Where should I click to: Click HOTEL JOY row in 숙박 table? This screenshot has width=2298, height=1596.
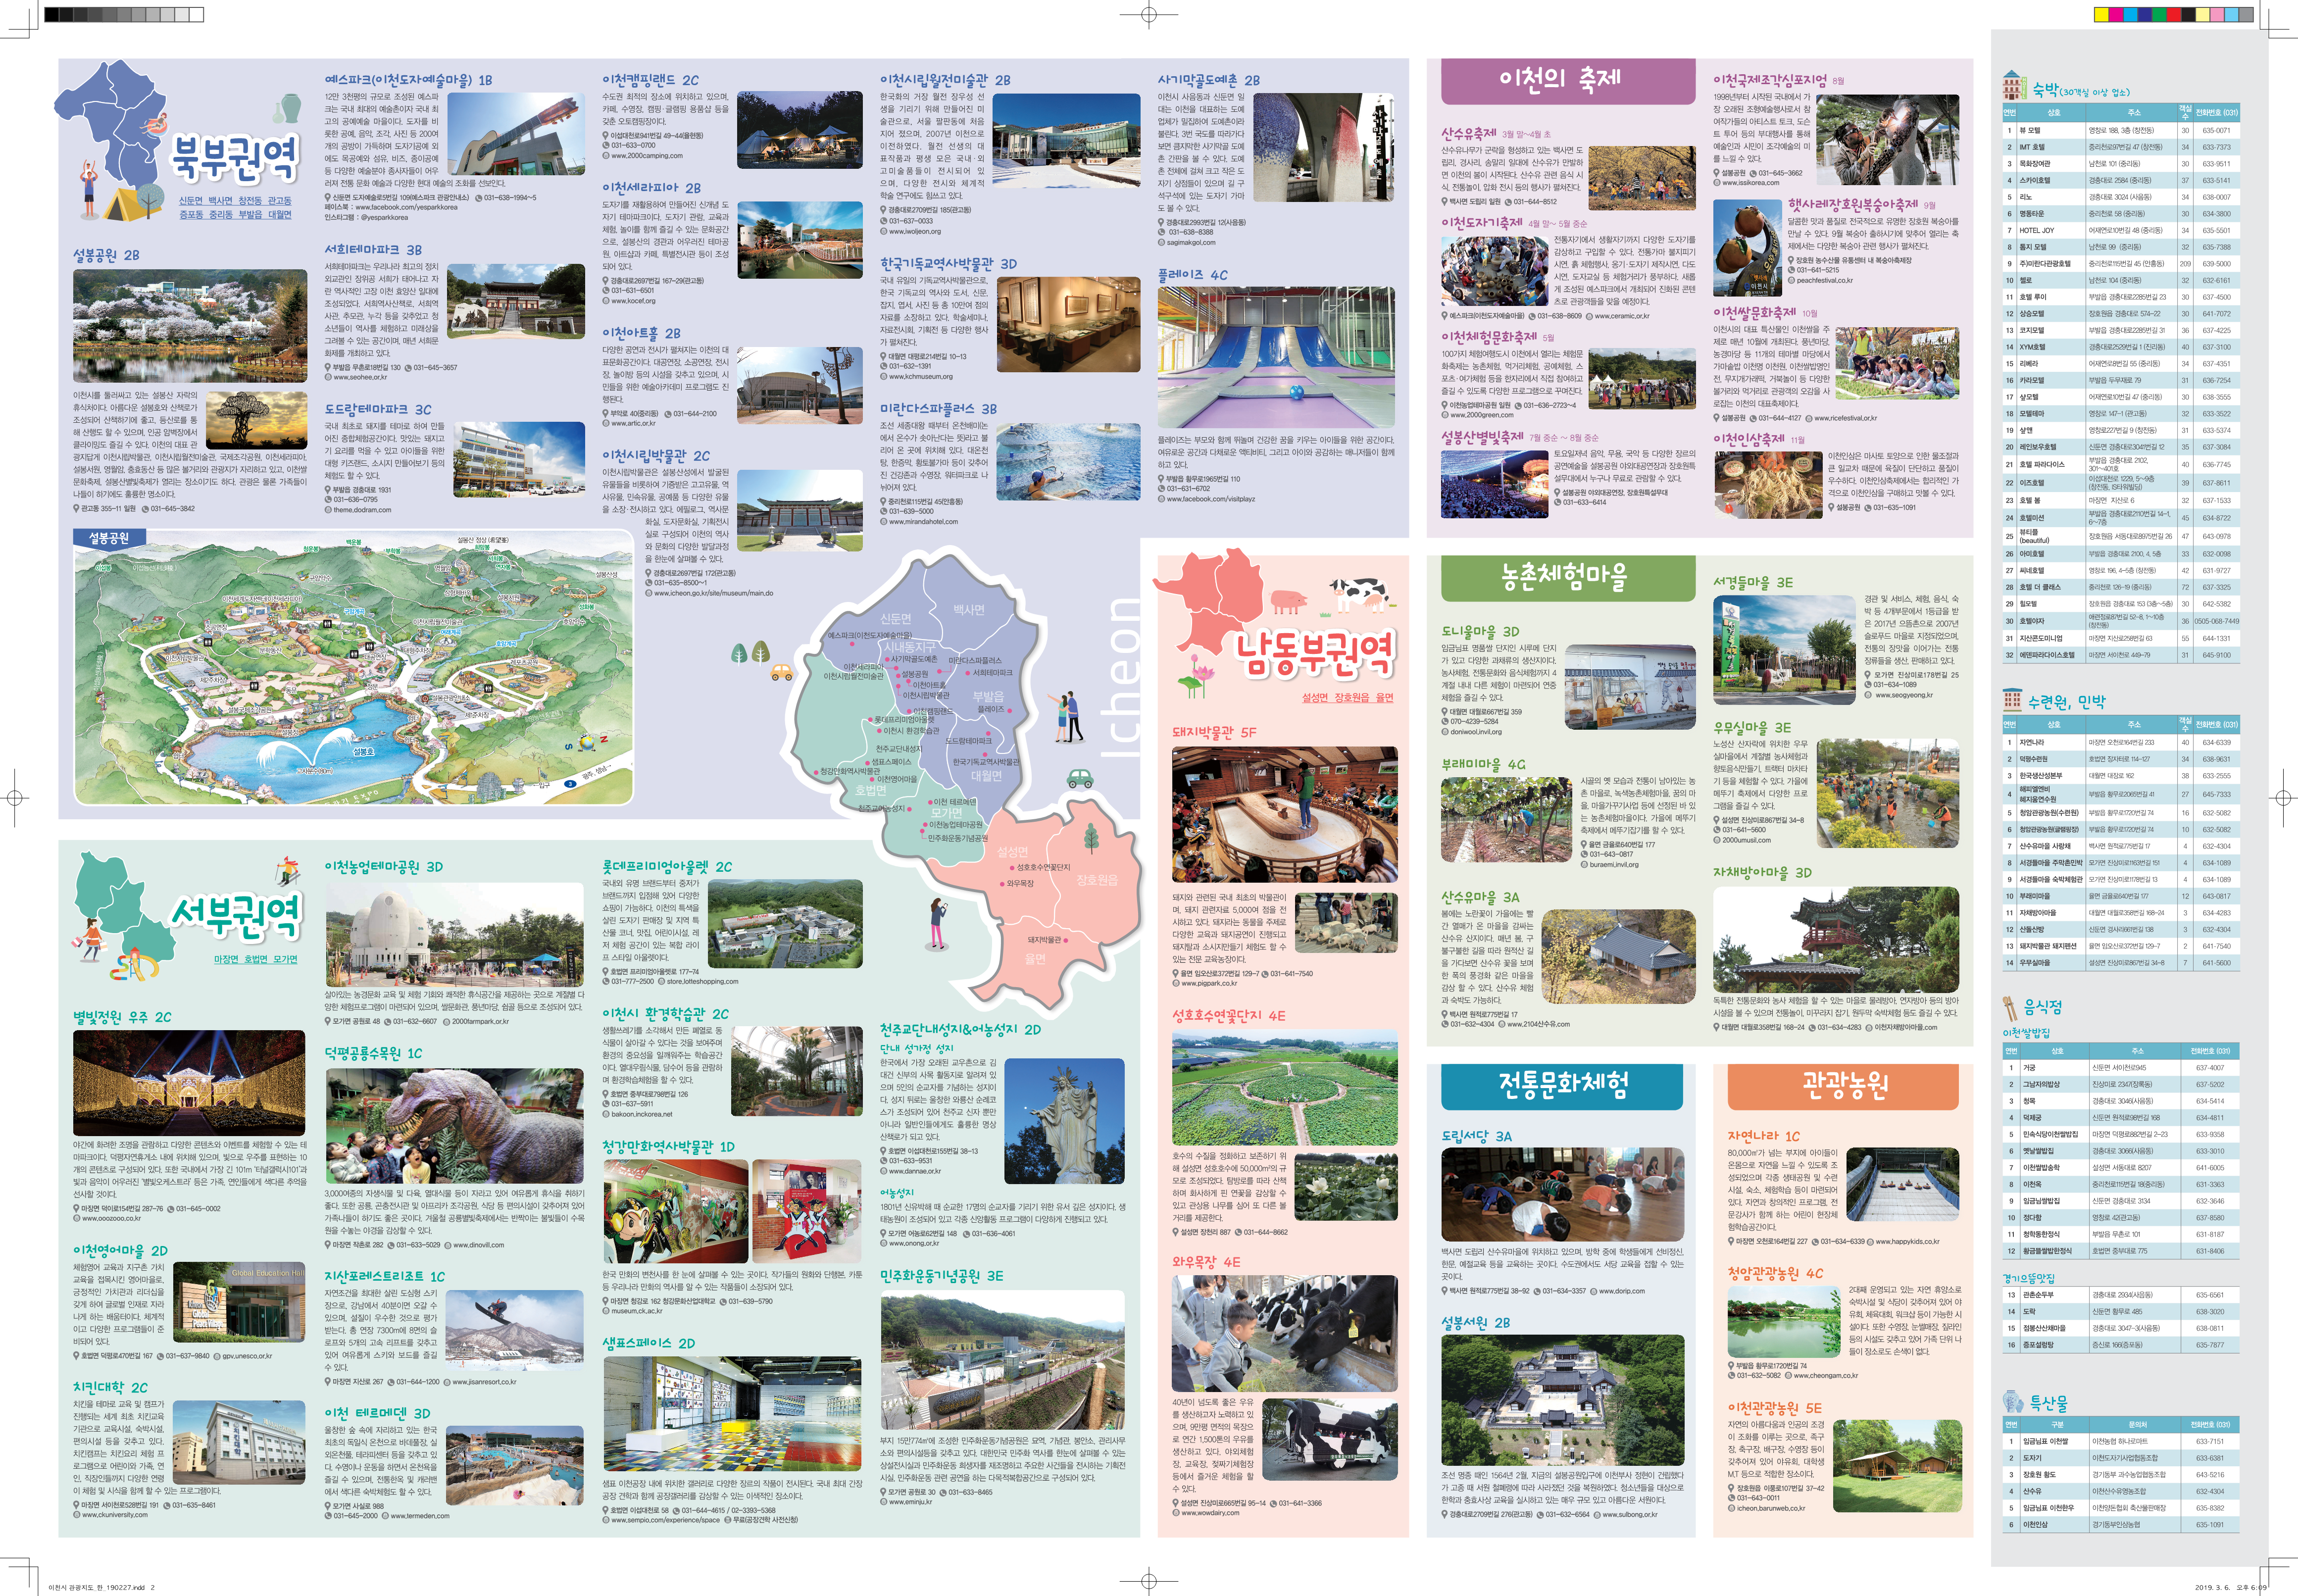[2120, 230]
